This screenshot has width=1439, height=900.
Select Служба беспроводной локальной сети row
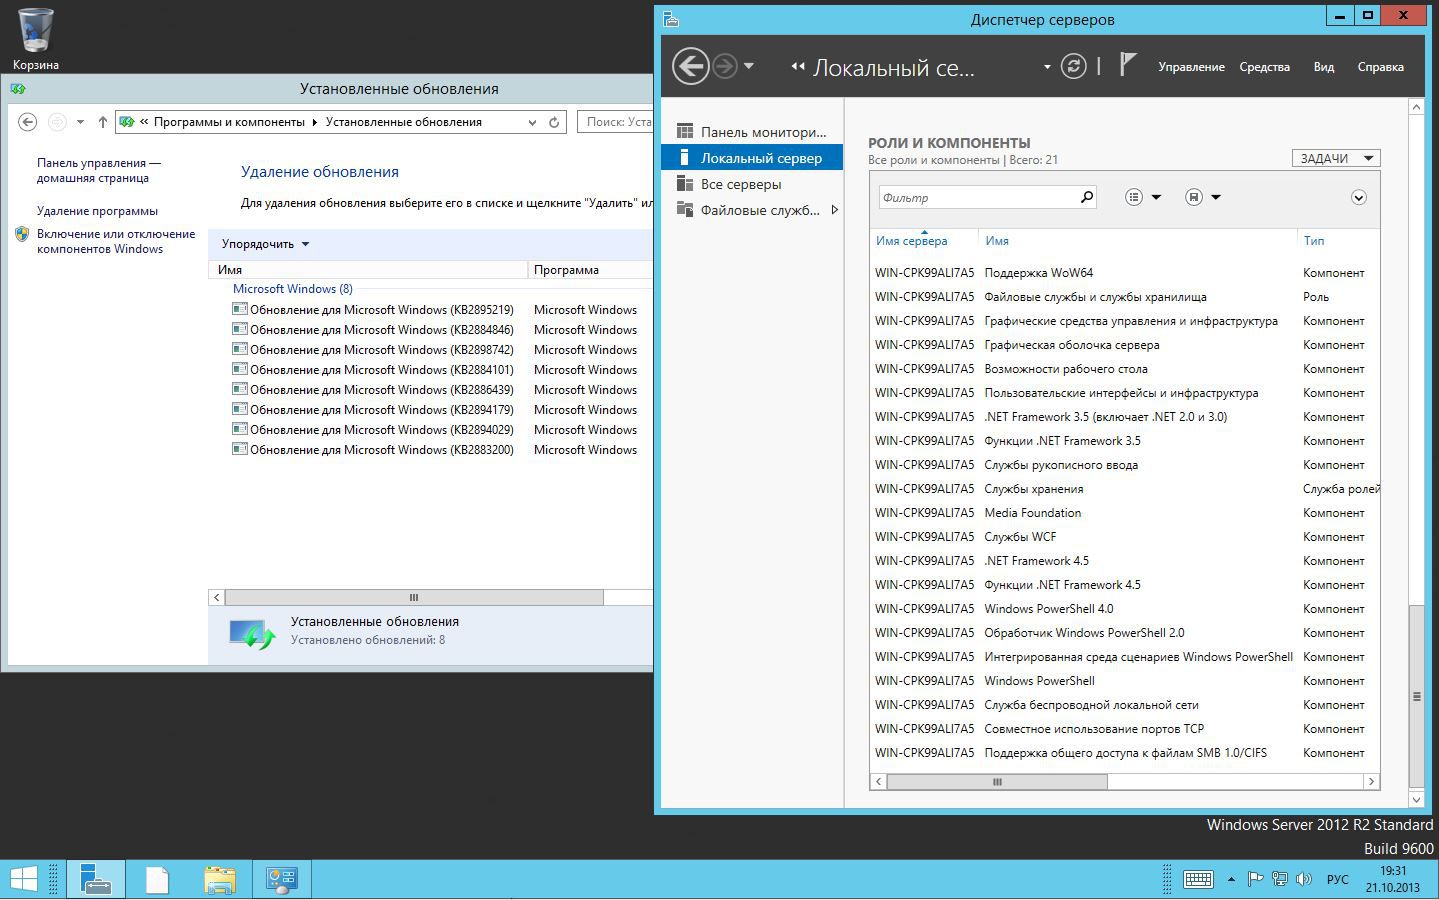1125,704
